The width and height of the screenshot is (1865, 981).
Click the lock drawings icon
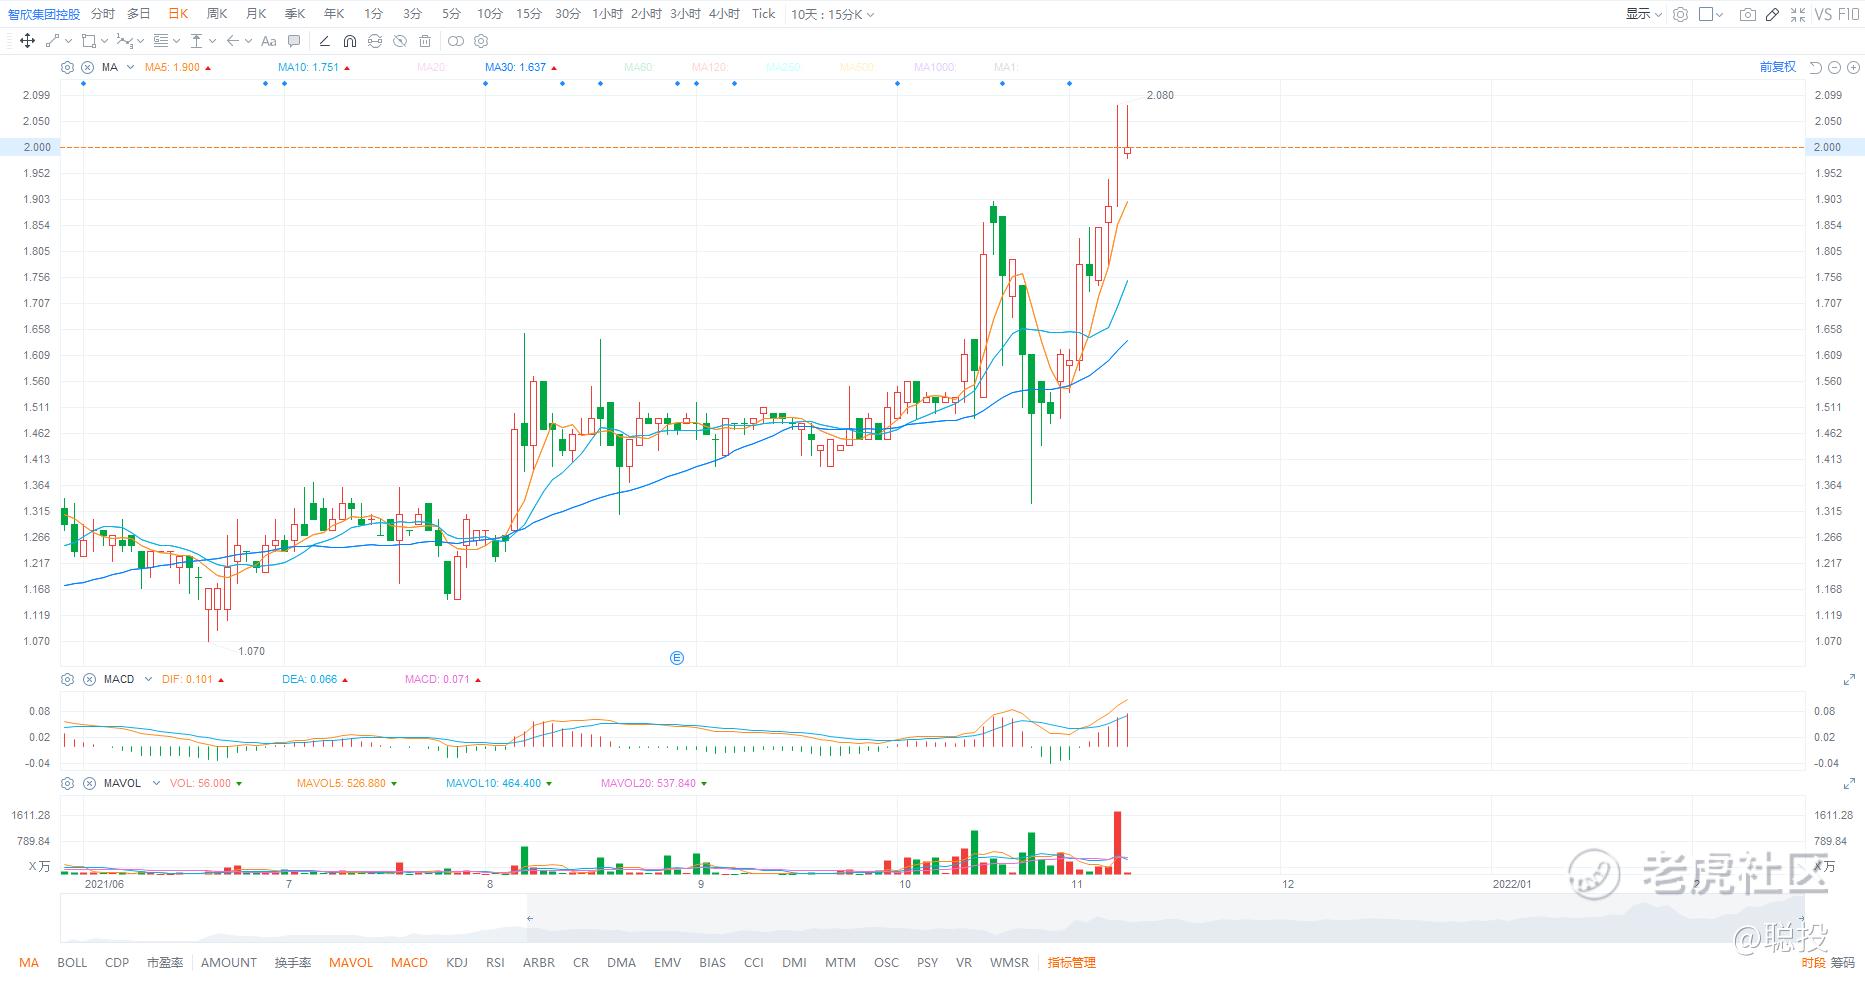point(375,41)
